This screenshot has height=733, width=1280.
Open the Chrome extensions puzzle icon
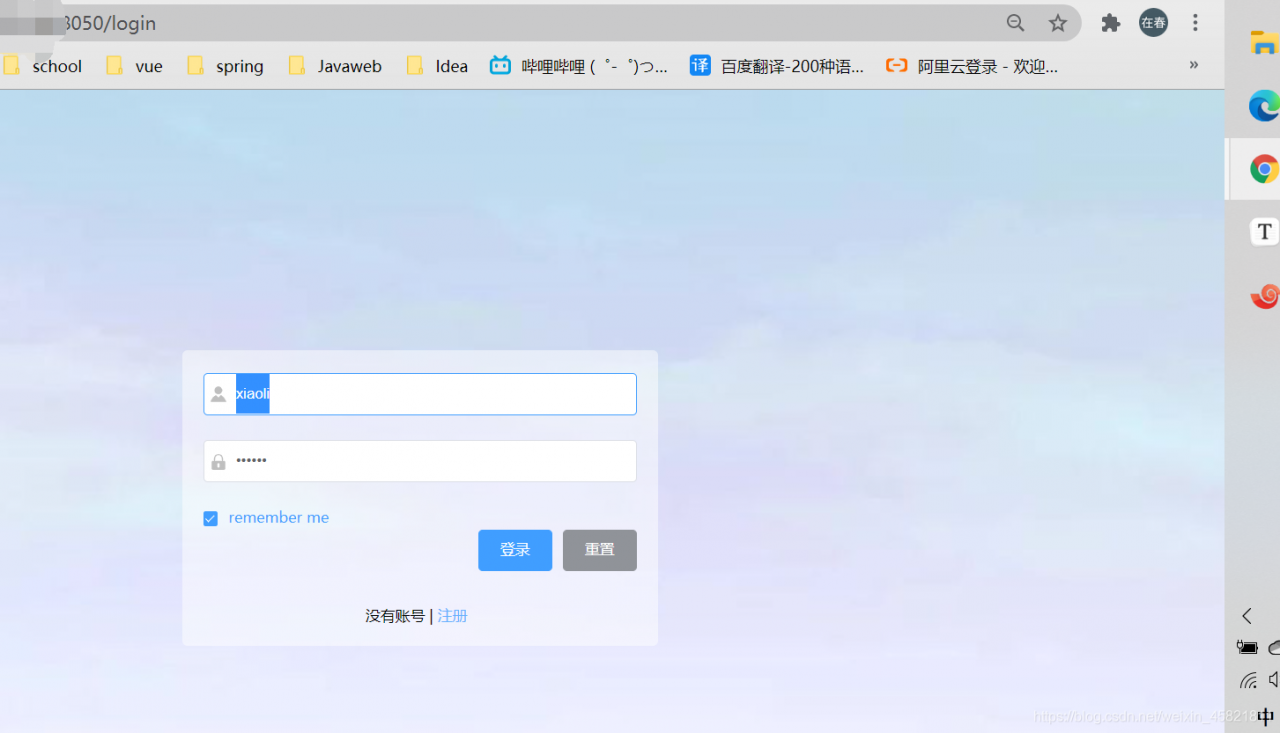[1110, 22]
